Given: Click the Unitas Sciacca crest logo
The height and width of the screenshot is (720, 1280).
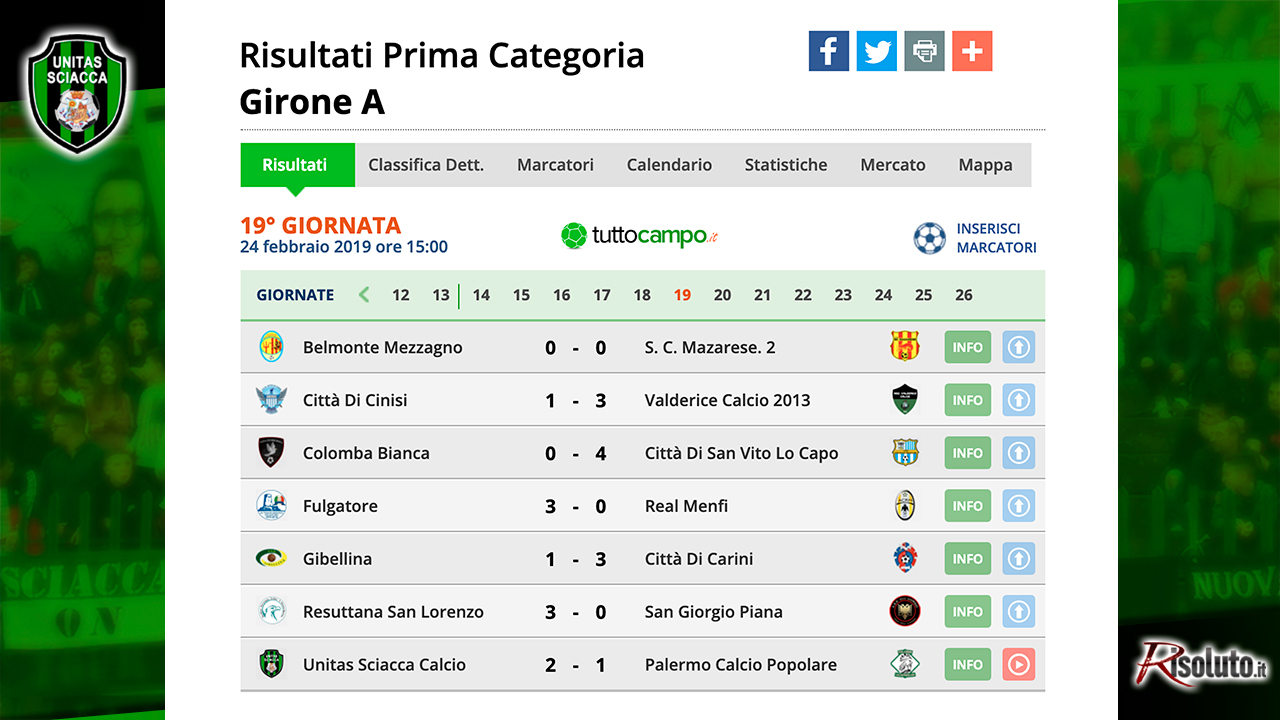Looking at the screenshot, I should coord(77,93).
